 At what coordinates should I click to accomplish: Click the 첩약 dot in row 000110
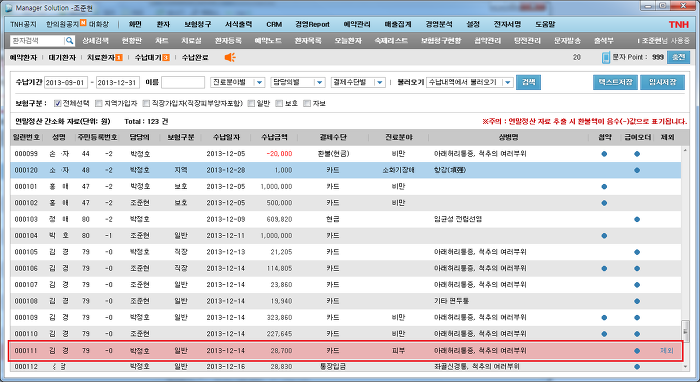pos(604,334)
